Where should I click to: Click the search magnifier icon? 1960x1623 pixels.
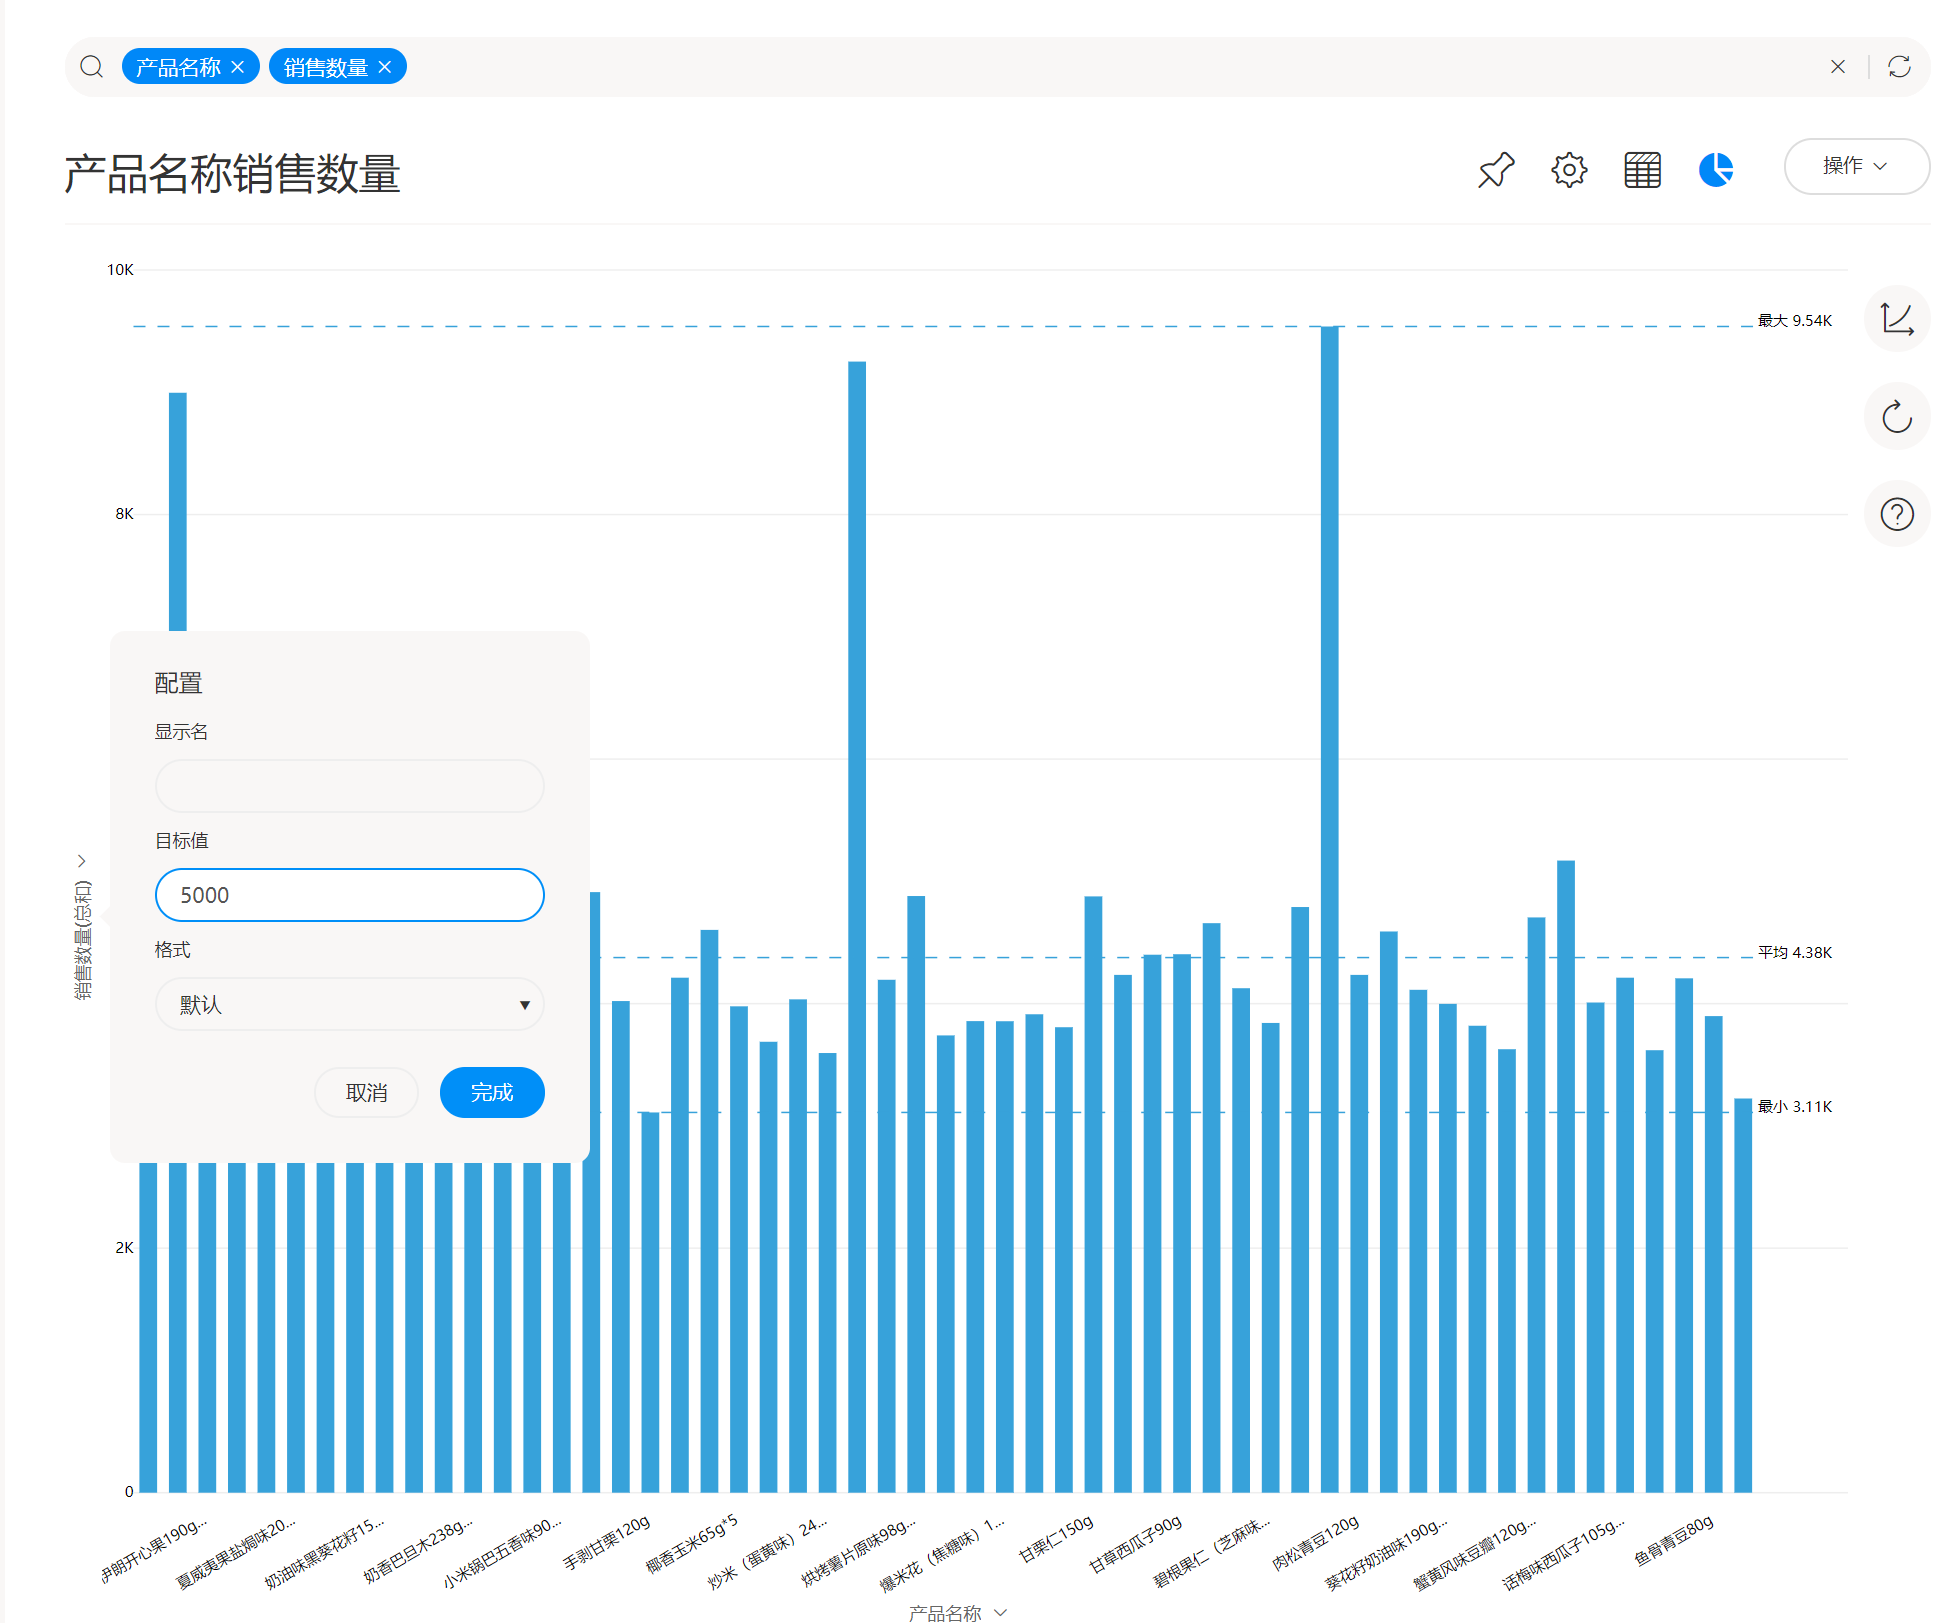coord(92,67)
